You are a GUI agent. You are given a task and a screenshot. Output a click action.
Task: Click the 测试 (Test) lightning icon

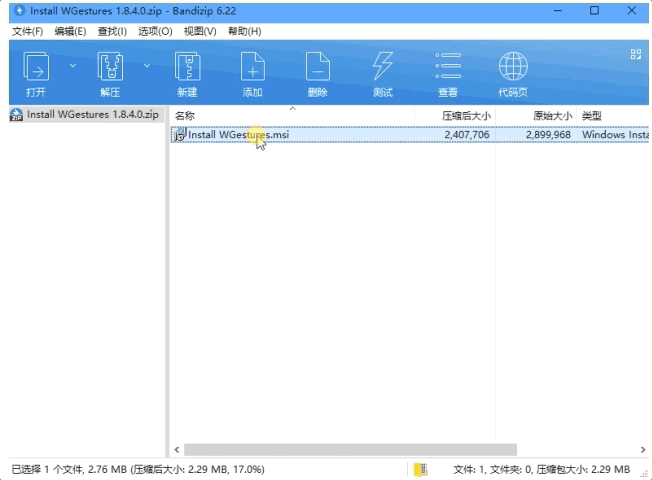coord(383,66)
